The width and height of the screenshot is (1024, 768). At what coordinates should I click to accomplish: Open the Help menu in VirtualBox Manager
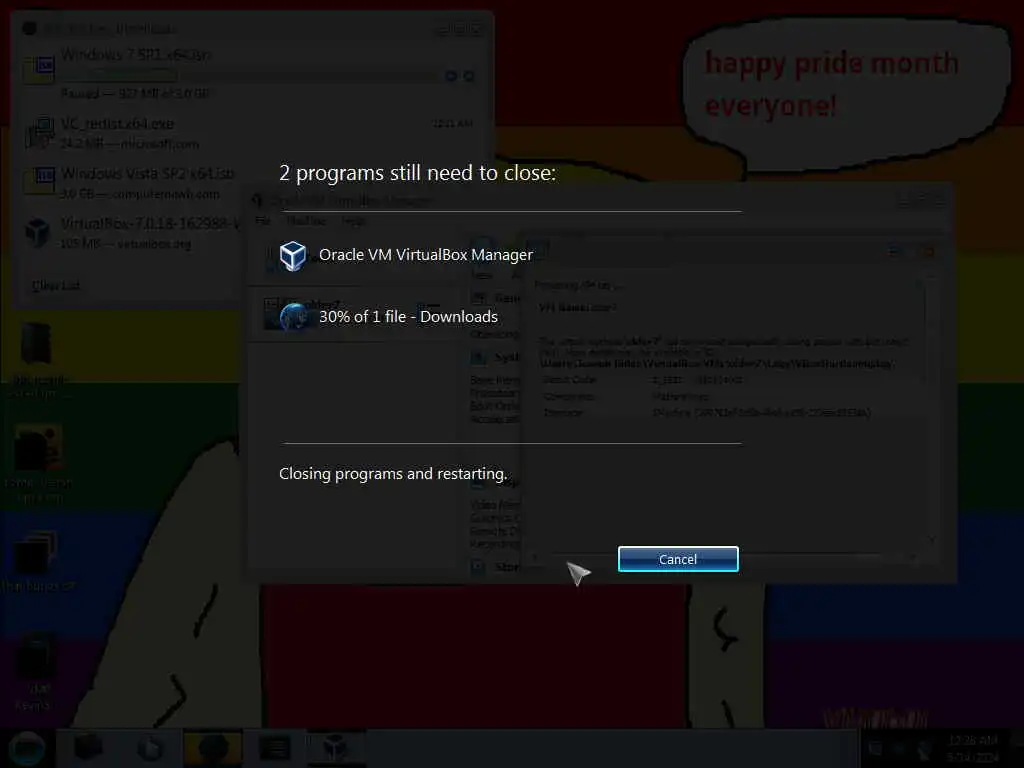353,221
